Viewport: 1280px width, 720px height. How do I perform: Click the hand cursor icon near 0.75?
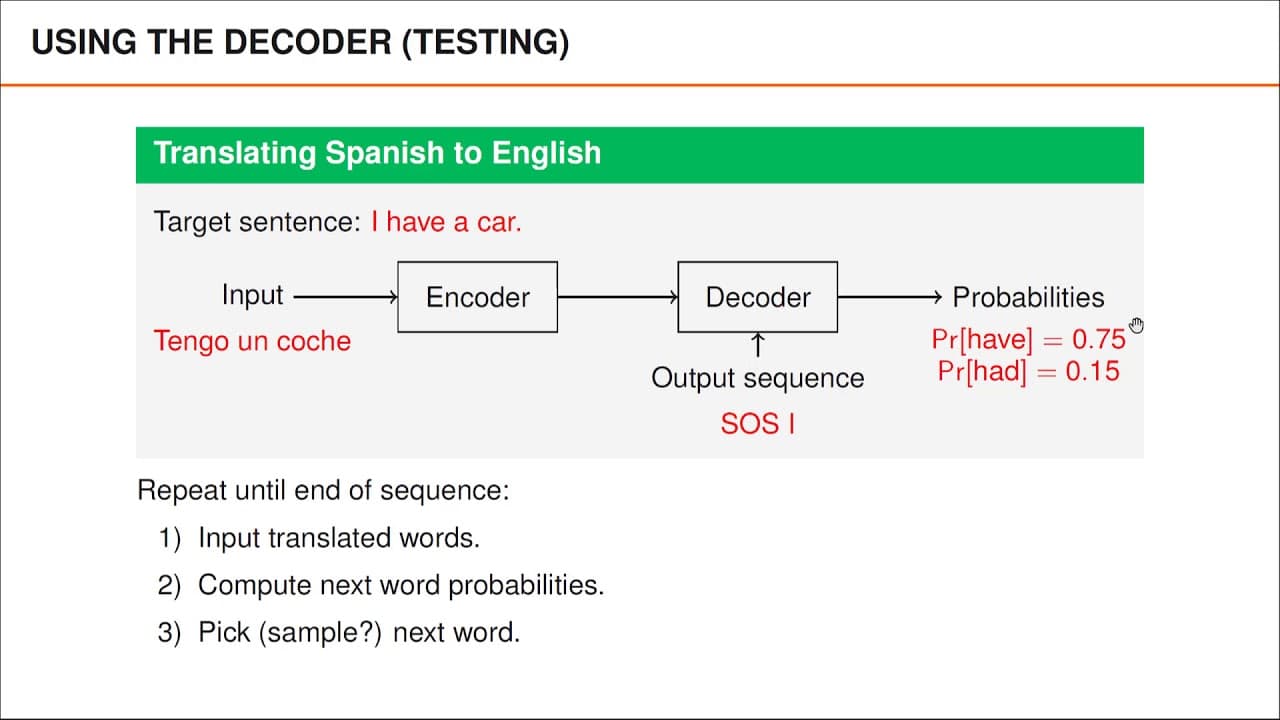click(x=1136, y=325)
